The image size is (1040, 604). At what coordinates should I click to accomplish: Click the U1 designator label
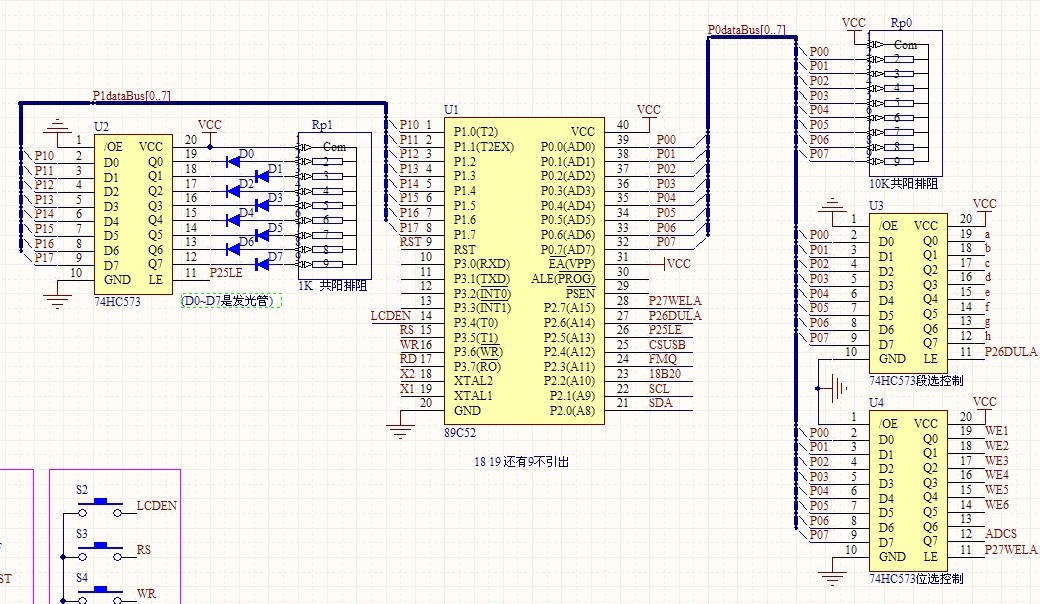point(451,109)
